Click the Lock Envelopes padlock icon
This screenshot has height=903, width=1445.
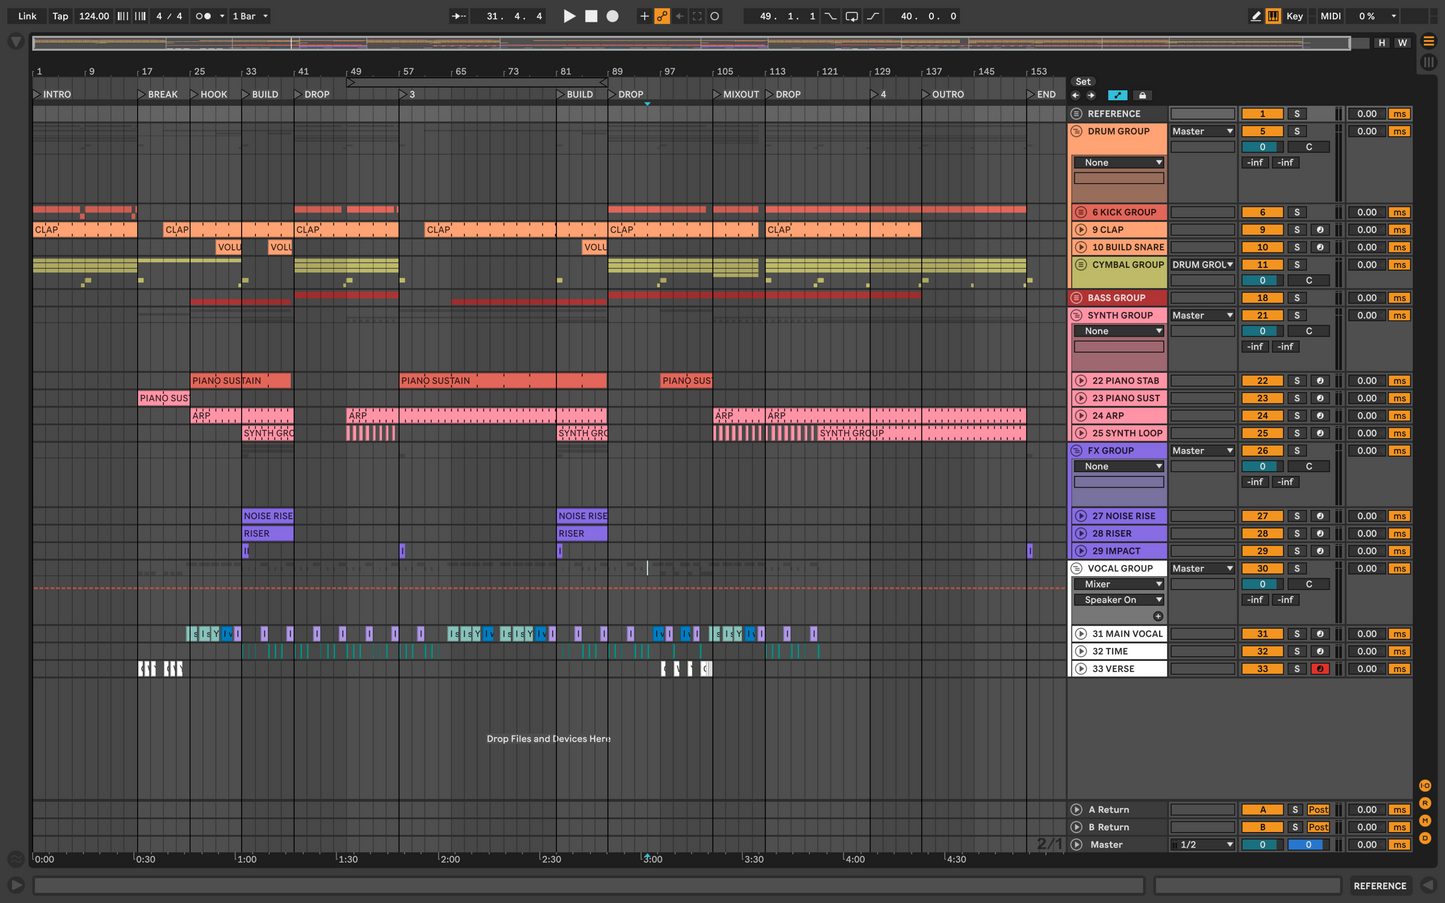coord(1142,95)
